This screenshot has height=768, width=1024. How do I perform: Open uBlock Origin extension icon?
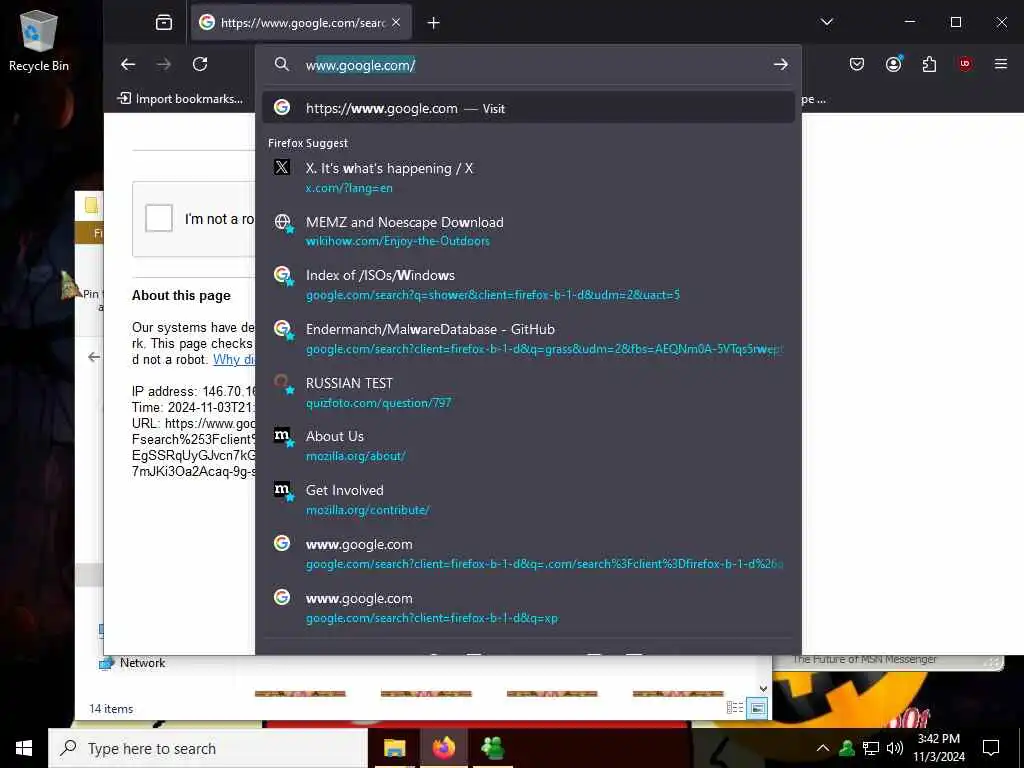pyautogui.click(x=965, y=64)
